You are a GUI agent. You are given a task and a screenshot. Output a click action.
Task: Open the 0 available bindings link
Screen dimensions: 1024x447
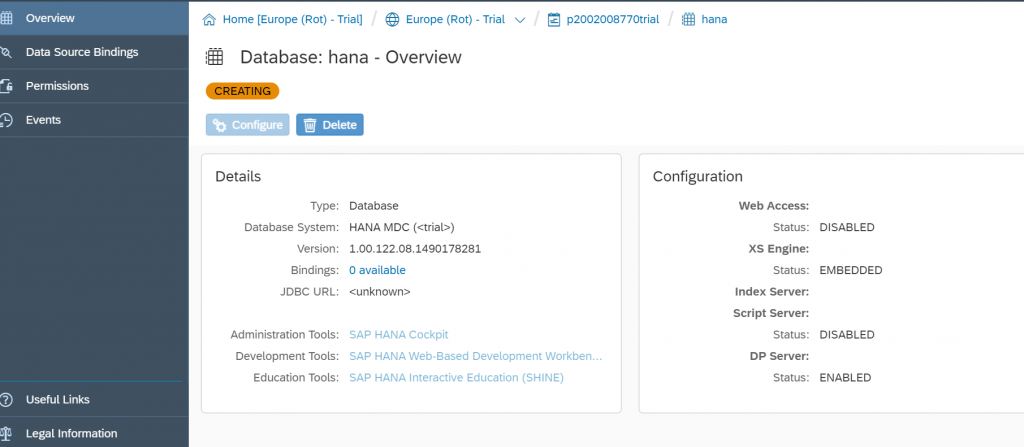point(377,270)
